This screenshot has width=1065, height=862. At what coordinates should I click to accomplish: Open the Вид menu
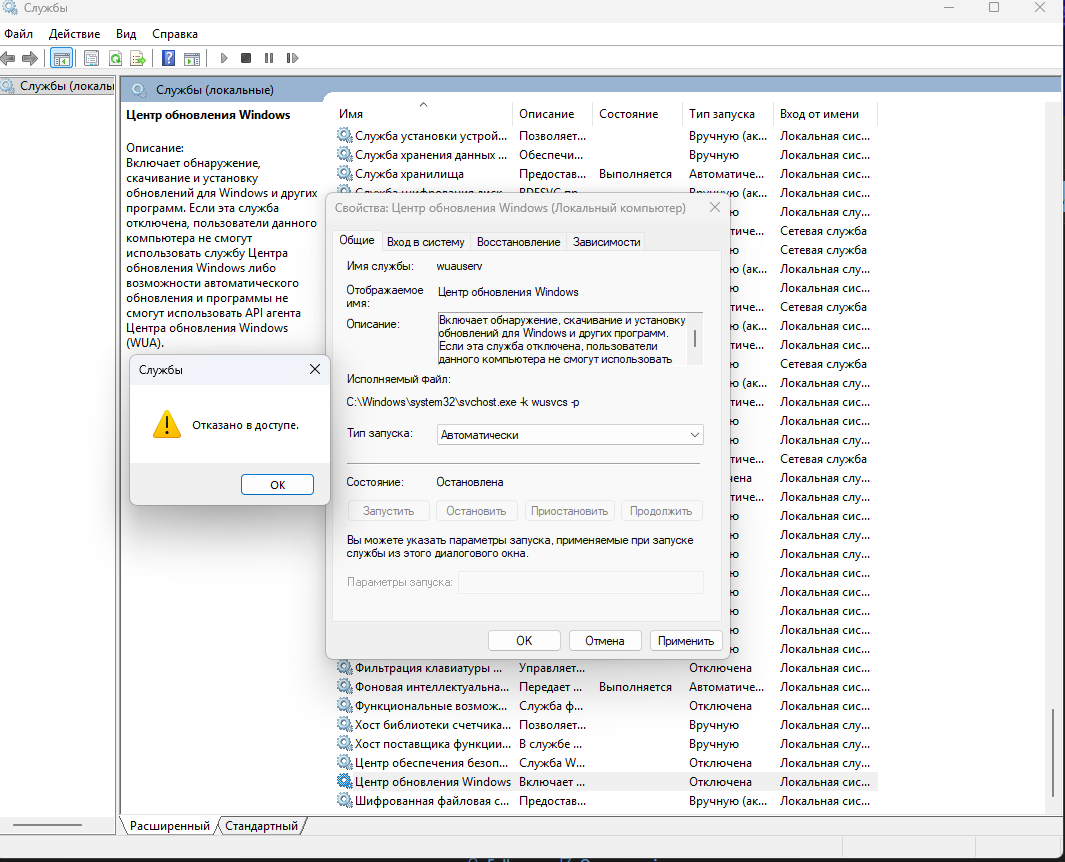(126, 34)
